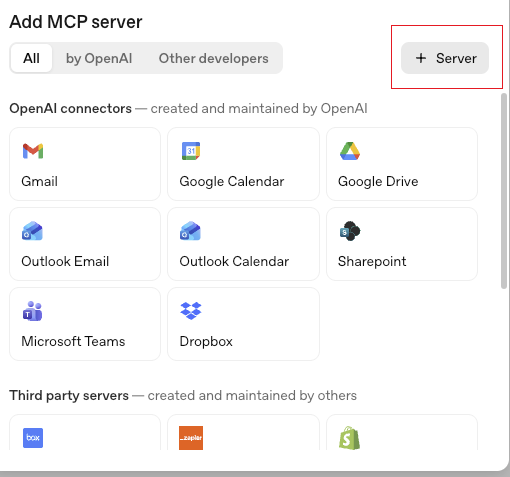
Task: Click the Third party servers heading
Action: (69, 395)
